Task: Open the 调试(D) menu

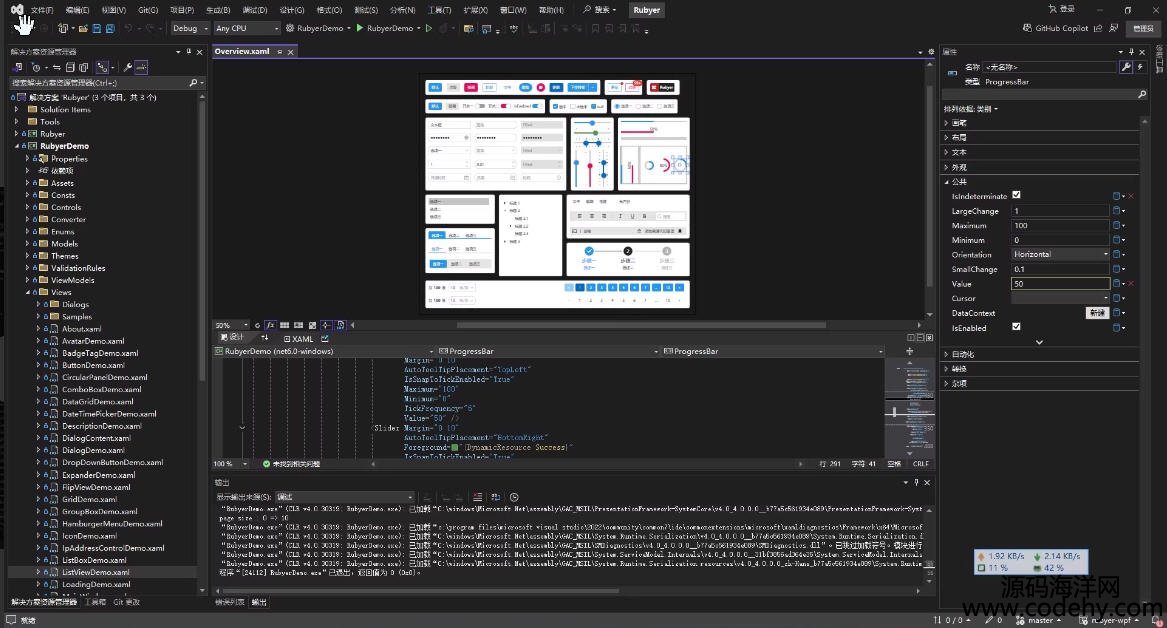Action: tap(255, 10)
